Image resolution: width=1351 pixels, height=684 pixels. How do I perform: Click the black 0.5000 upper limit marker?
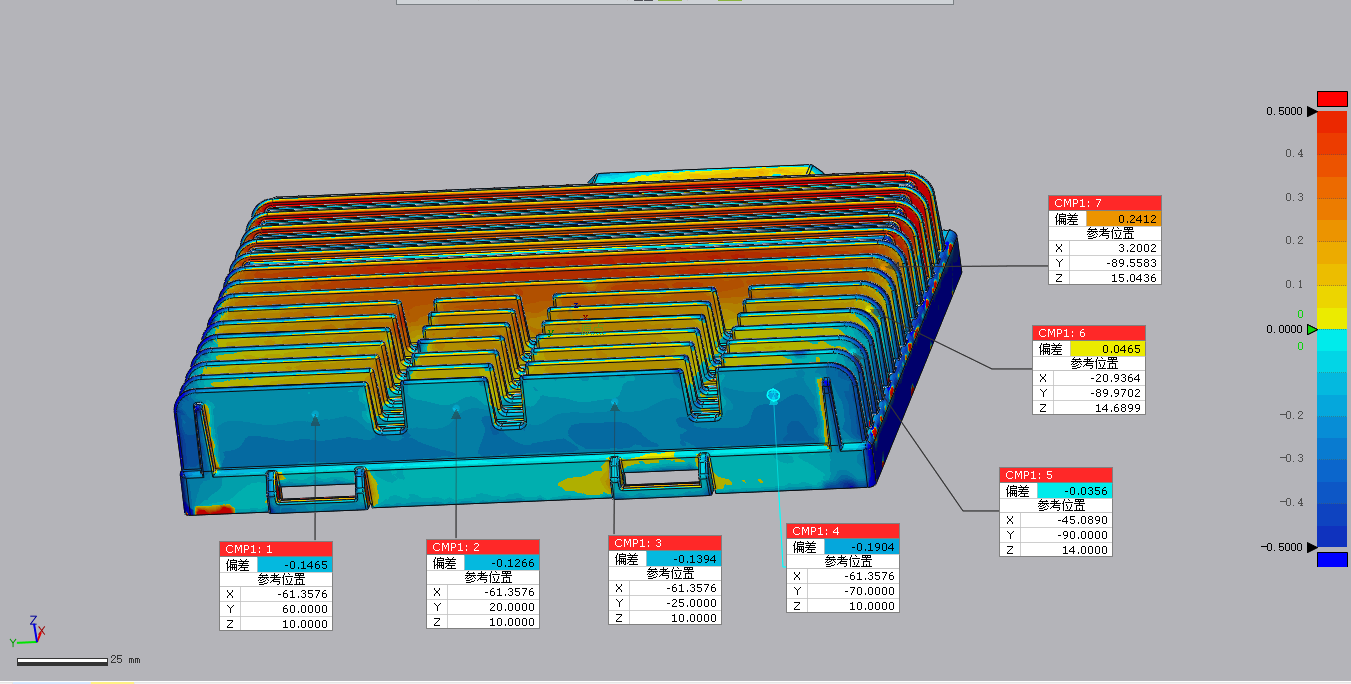(x=1312, y=112)
